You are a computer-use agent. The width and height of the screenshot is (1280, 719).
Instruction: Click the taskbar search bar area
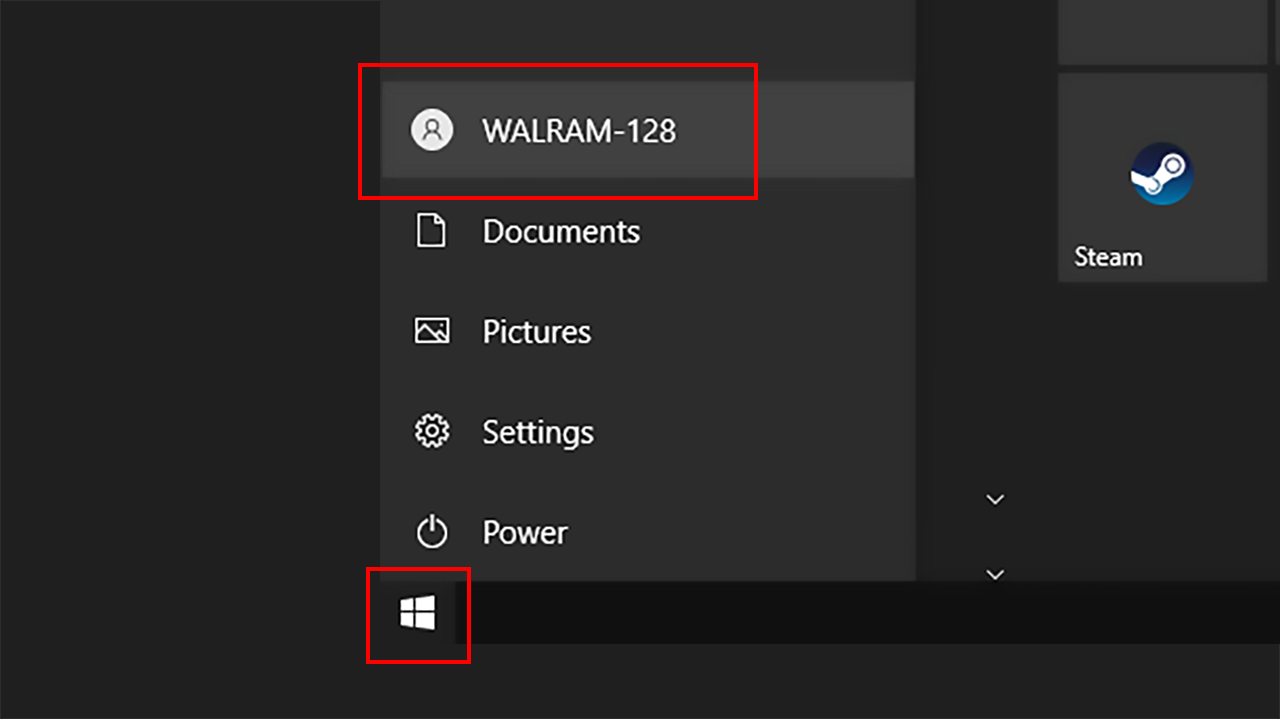[867, 613]
